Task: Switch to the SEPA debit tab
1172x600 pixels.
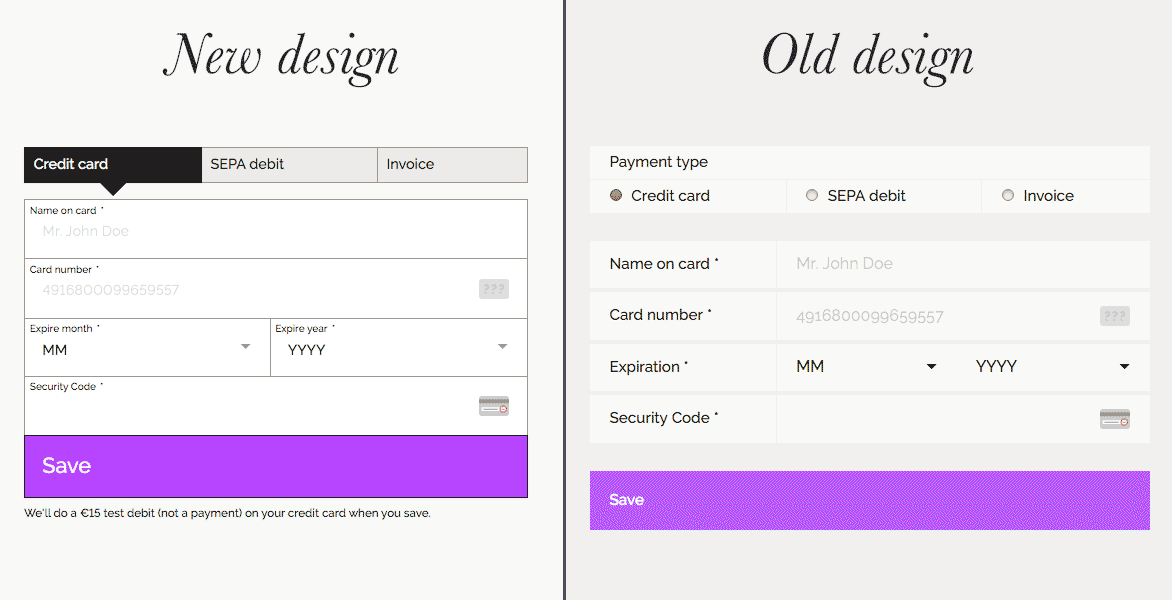Action: coord(289,164)
